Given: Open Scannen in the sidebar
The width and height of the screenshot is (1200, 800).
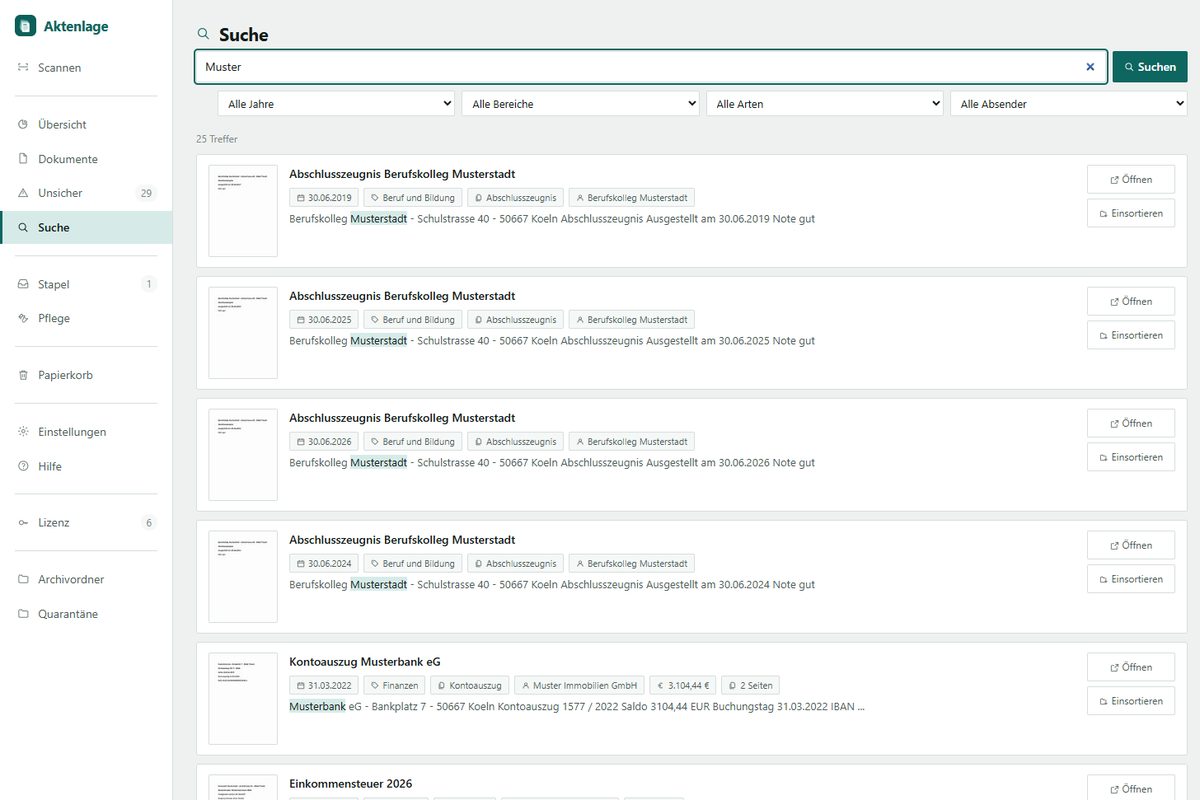Looking at the screenshot, I should point(86,68).
